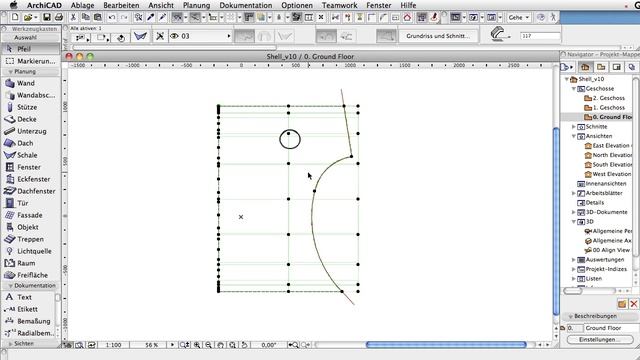This screenshot has height=360, width=640.
Task: Click the zoom out magnifier icon
Action: (x=209, y=345)
